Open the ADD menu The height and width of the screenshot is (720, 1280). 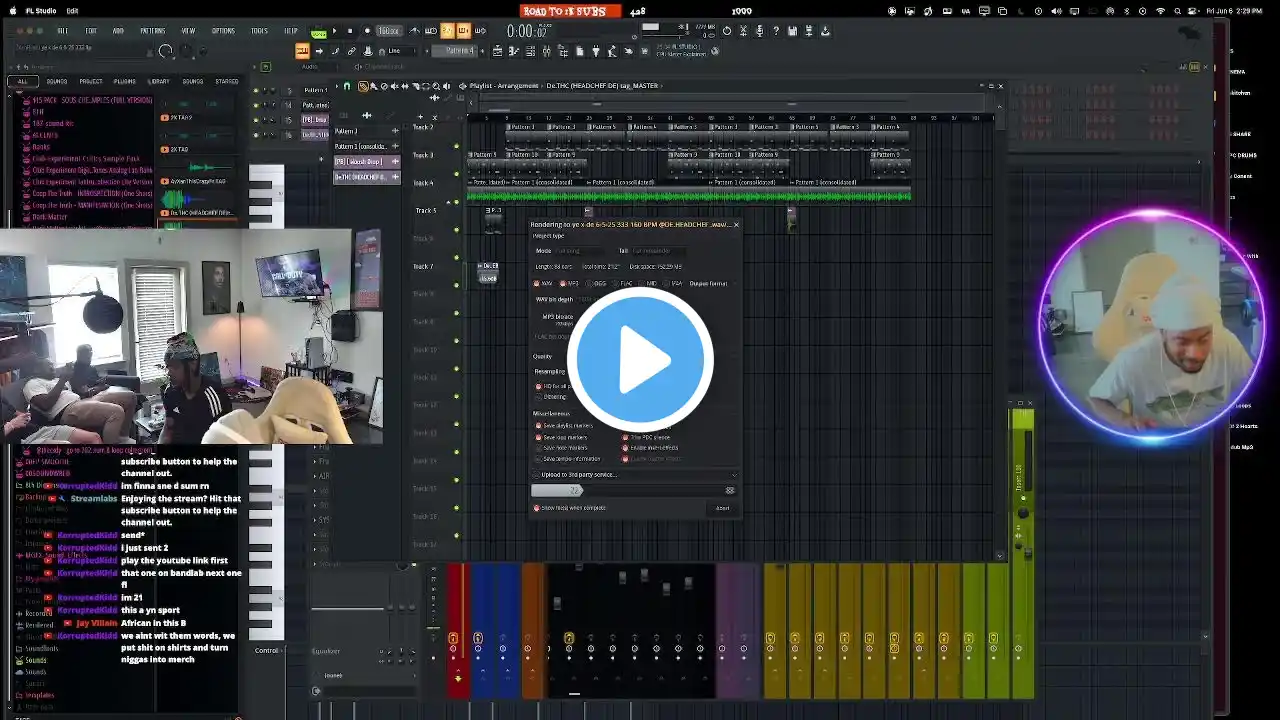[118, 31]
